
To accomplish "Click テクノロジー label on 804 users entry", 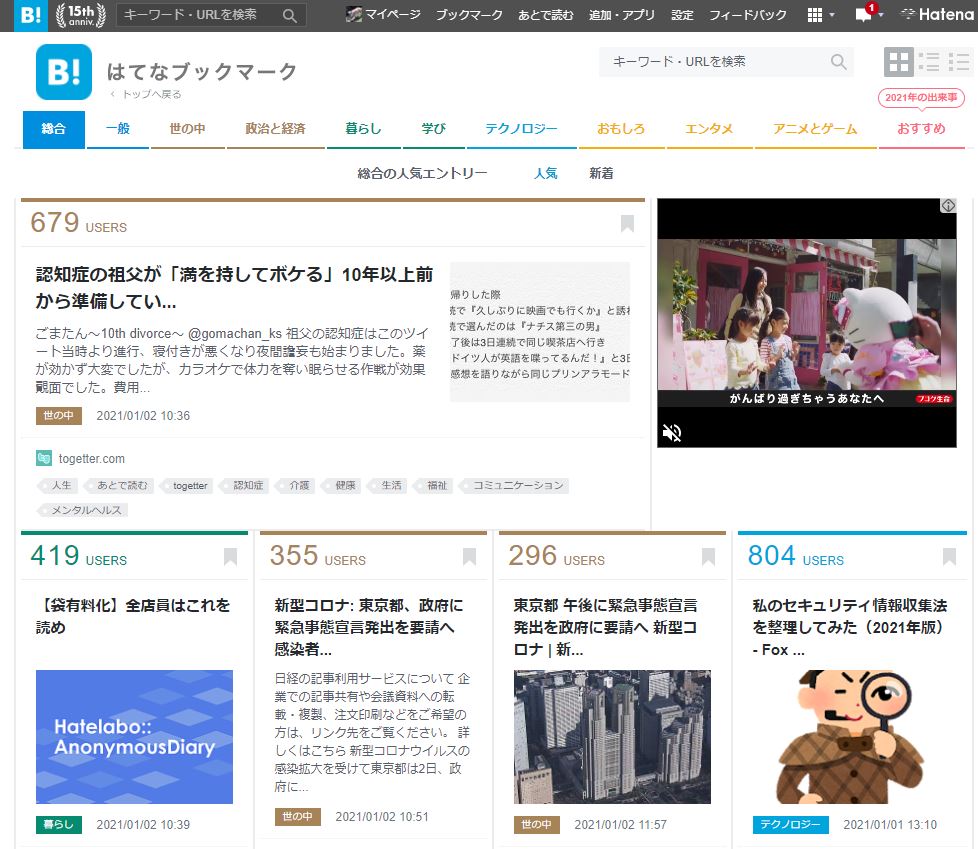I will (790, 825).
